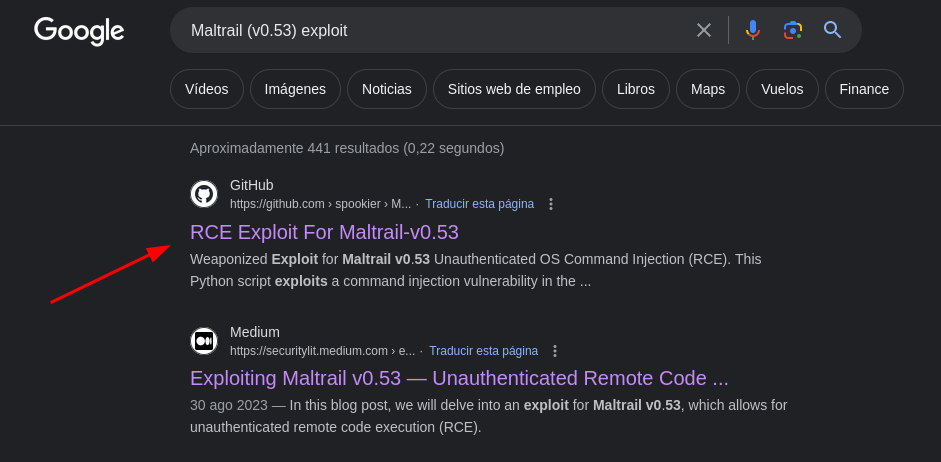Start voice search with microphone icon
This screenshot has height=462, width=941.
click(x=753, y=30)
